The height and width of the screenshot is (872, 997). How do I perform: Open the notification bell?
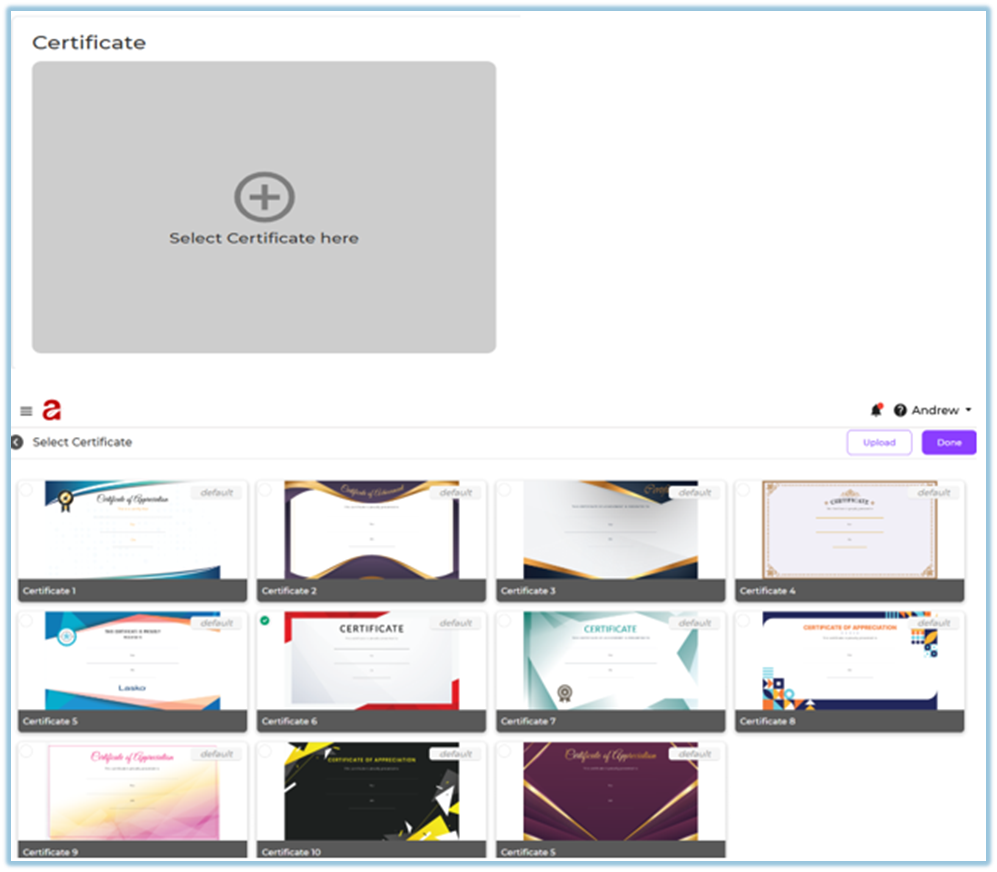876,410
